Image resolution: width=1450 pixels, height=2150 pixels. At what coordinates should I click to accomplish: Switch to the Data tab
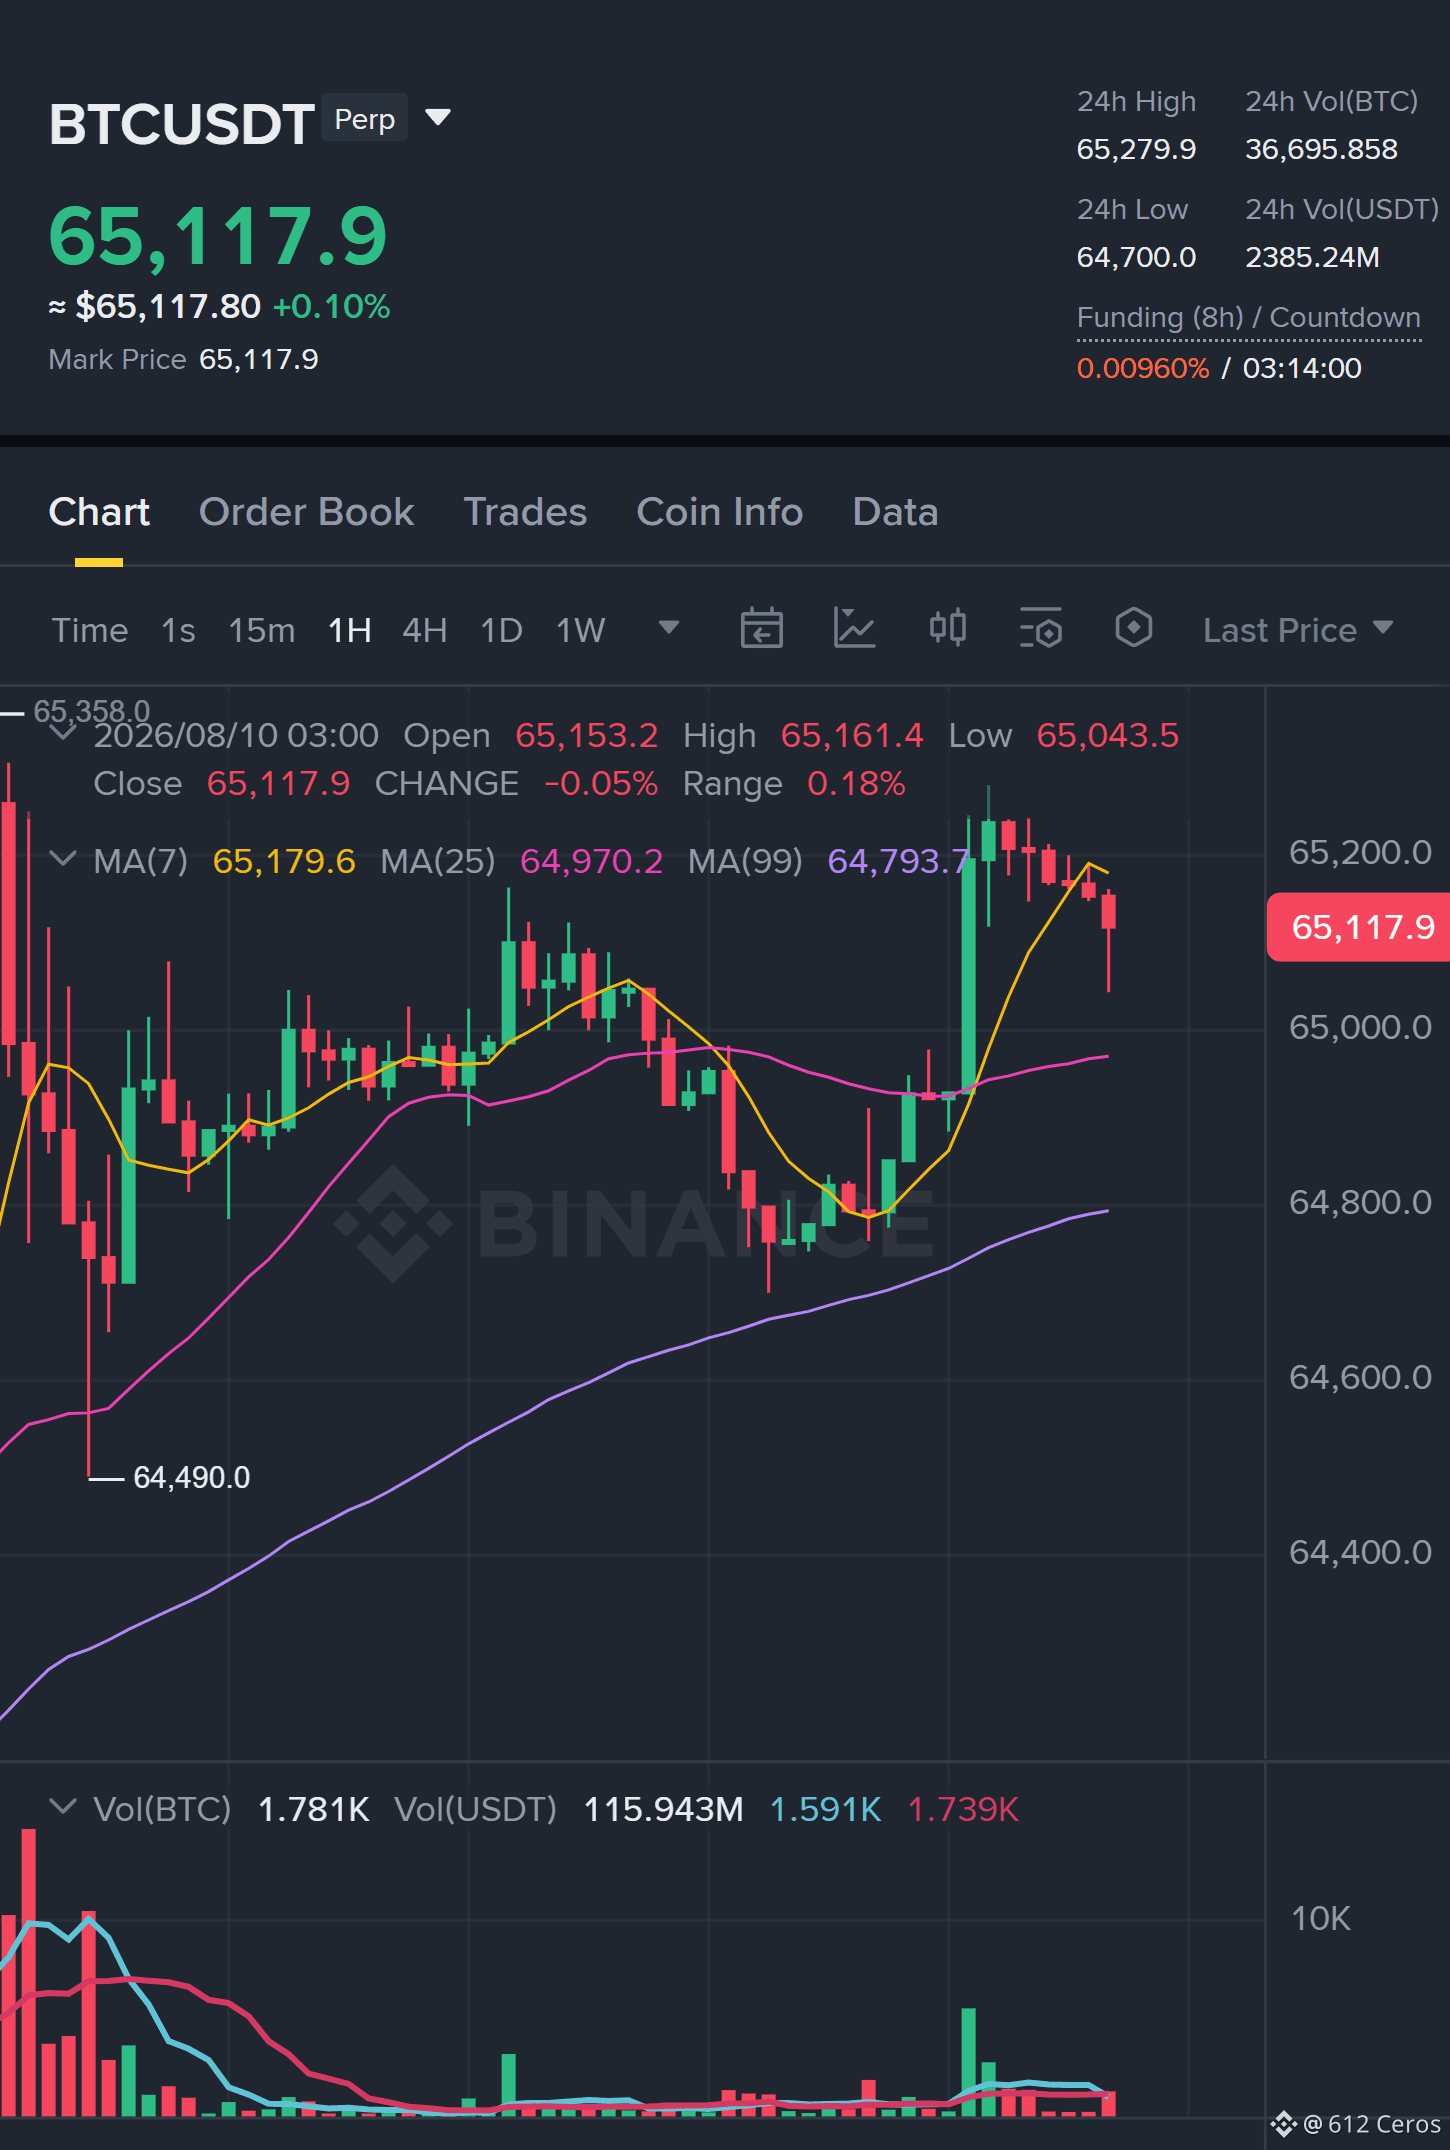[x=895, y=512]
